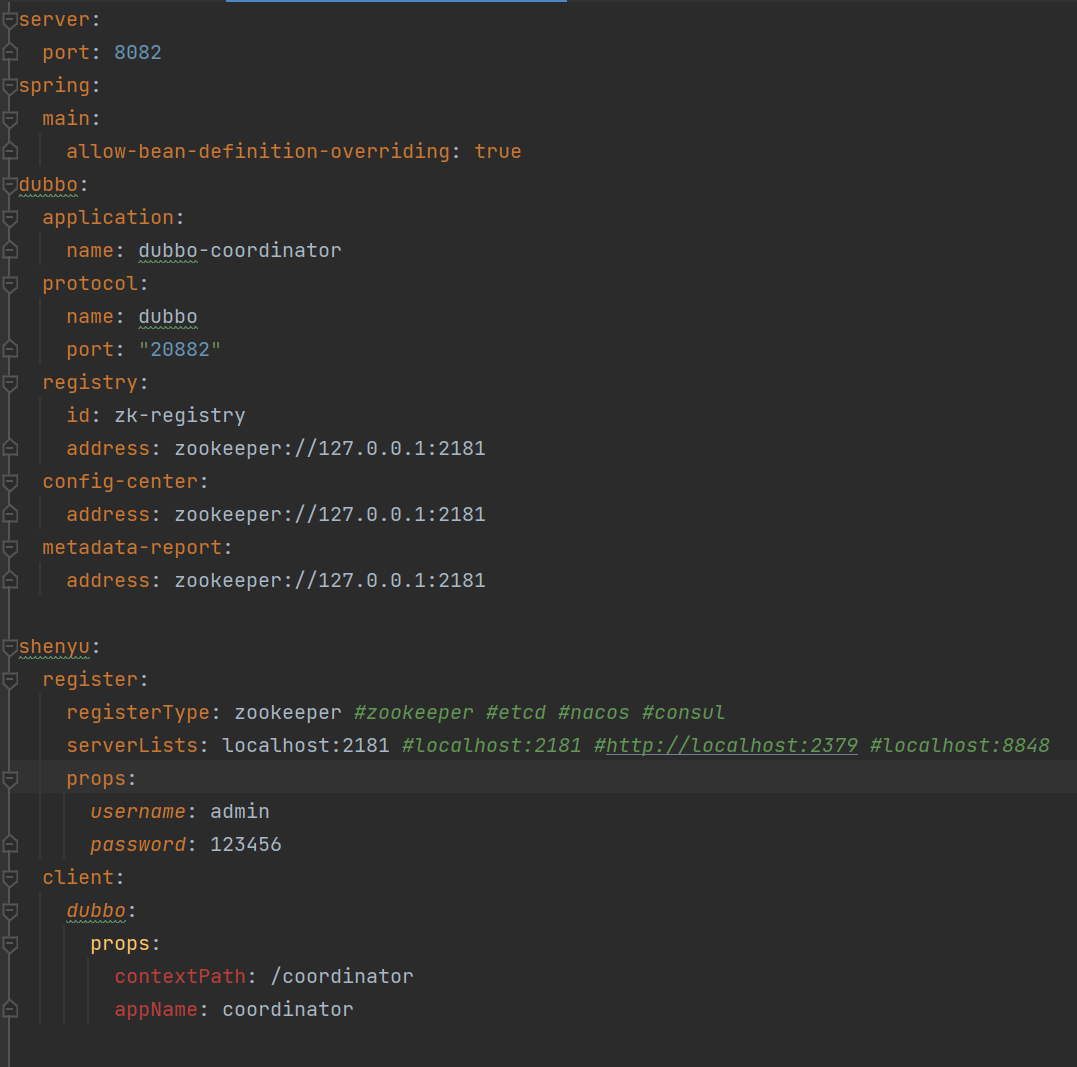Image resolution: width=1077 pixels, height=1067 pixels.
Task: Click the 'allow-bean-definition-overriding' key
Action: tap(258, 152)
